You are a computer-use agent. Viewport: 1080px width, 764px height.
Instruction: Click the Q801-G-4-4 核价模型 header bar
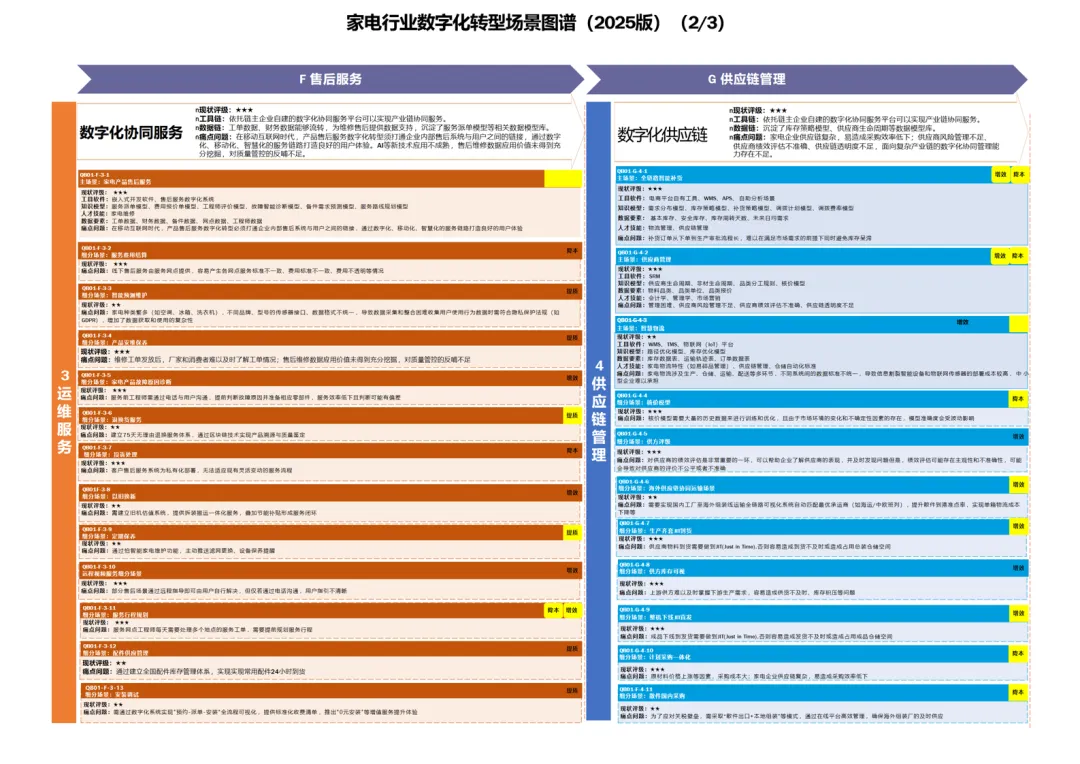821,399
